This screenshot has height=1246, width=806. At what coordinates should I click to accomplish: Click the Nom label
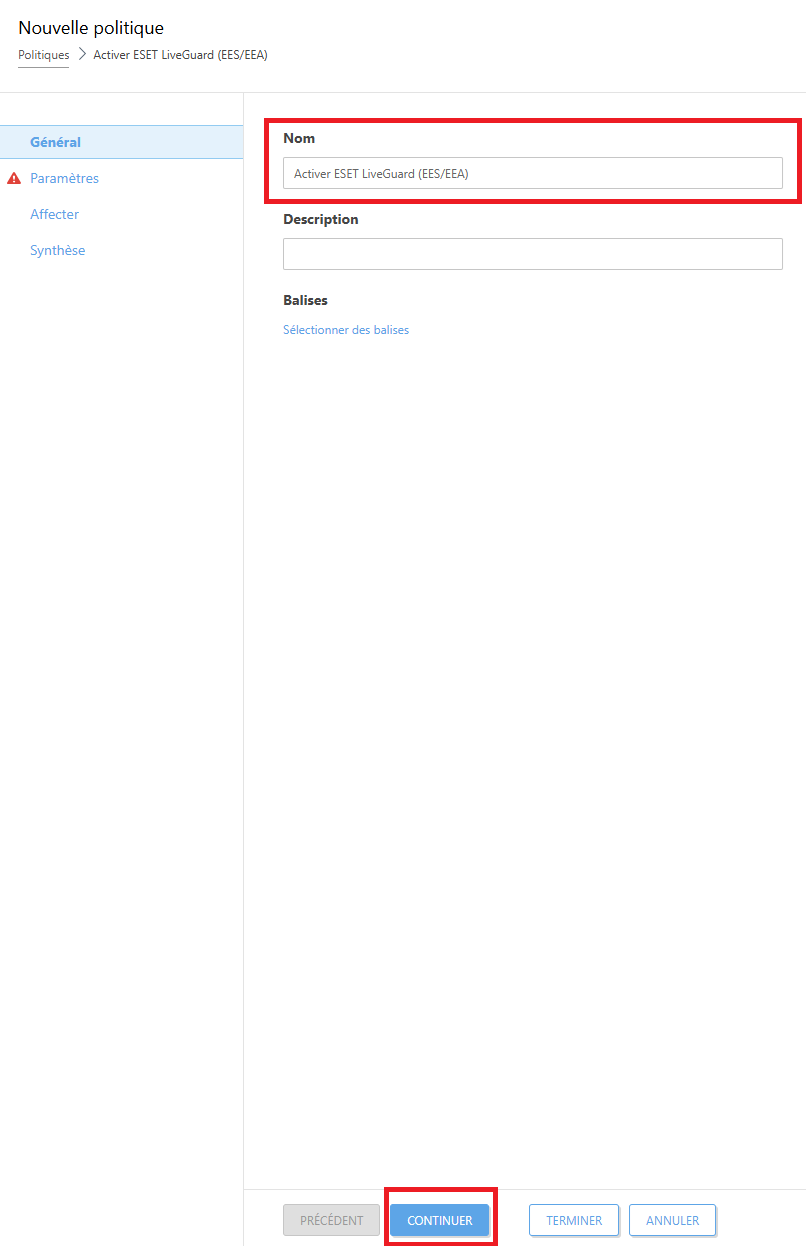(299, 138)
